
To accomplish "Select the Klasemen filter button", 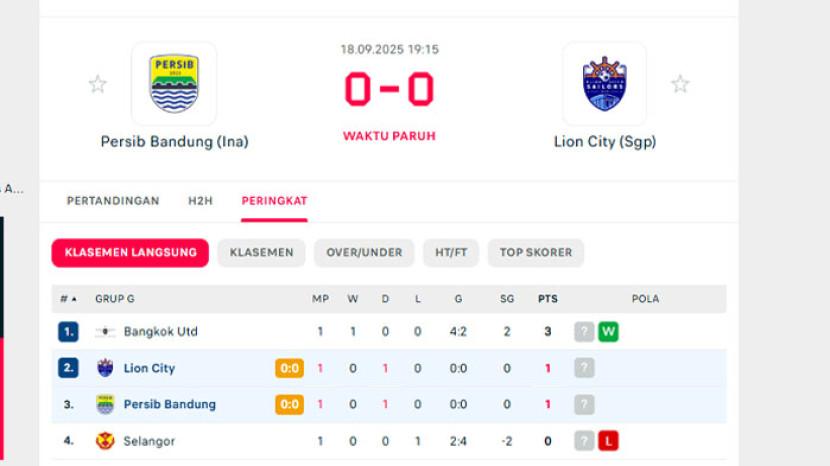I will (x=261, y=253).
